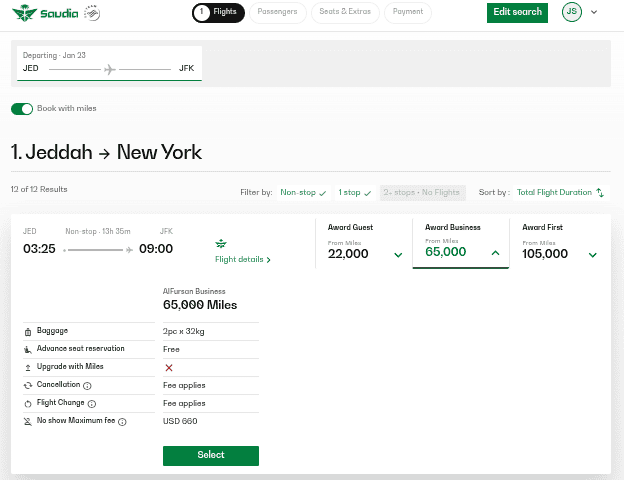Select the AlFursan Business fare

point(211,455)
